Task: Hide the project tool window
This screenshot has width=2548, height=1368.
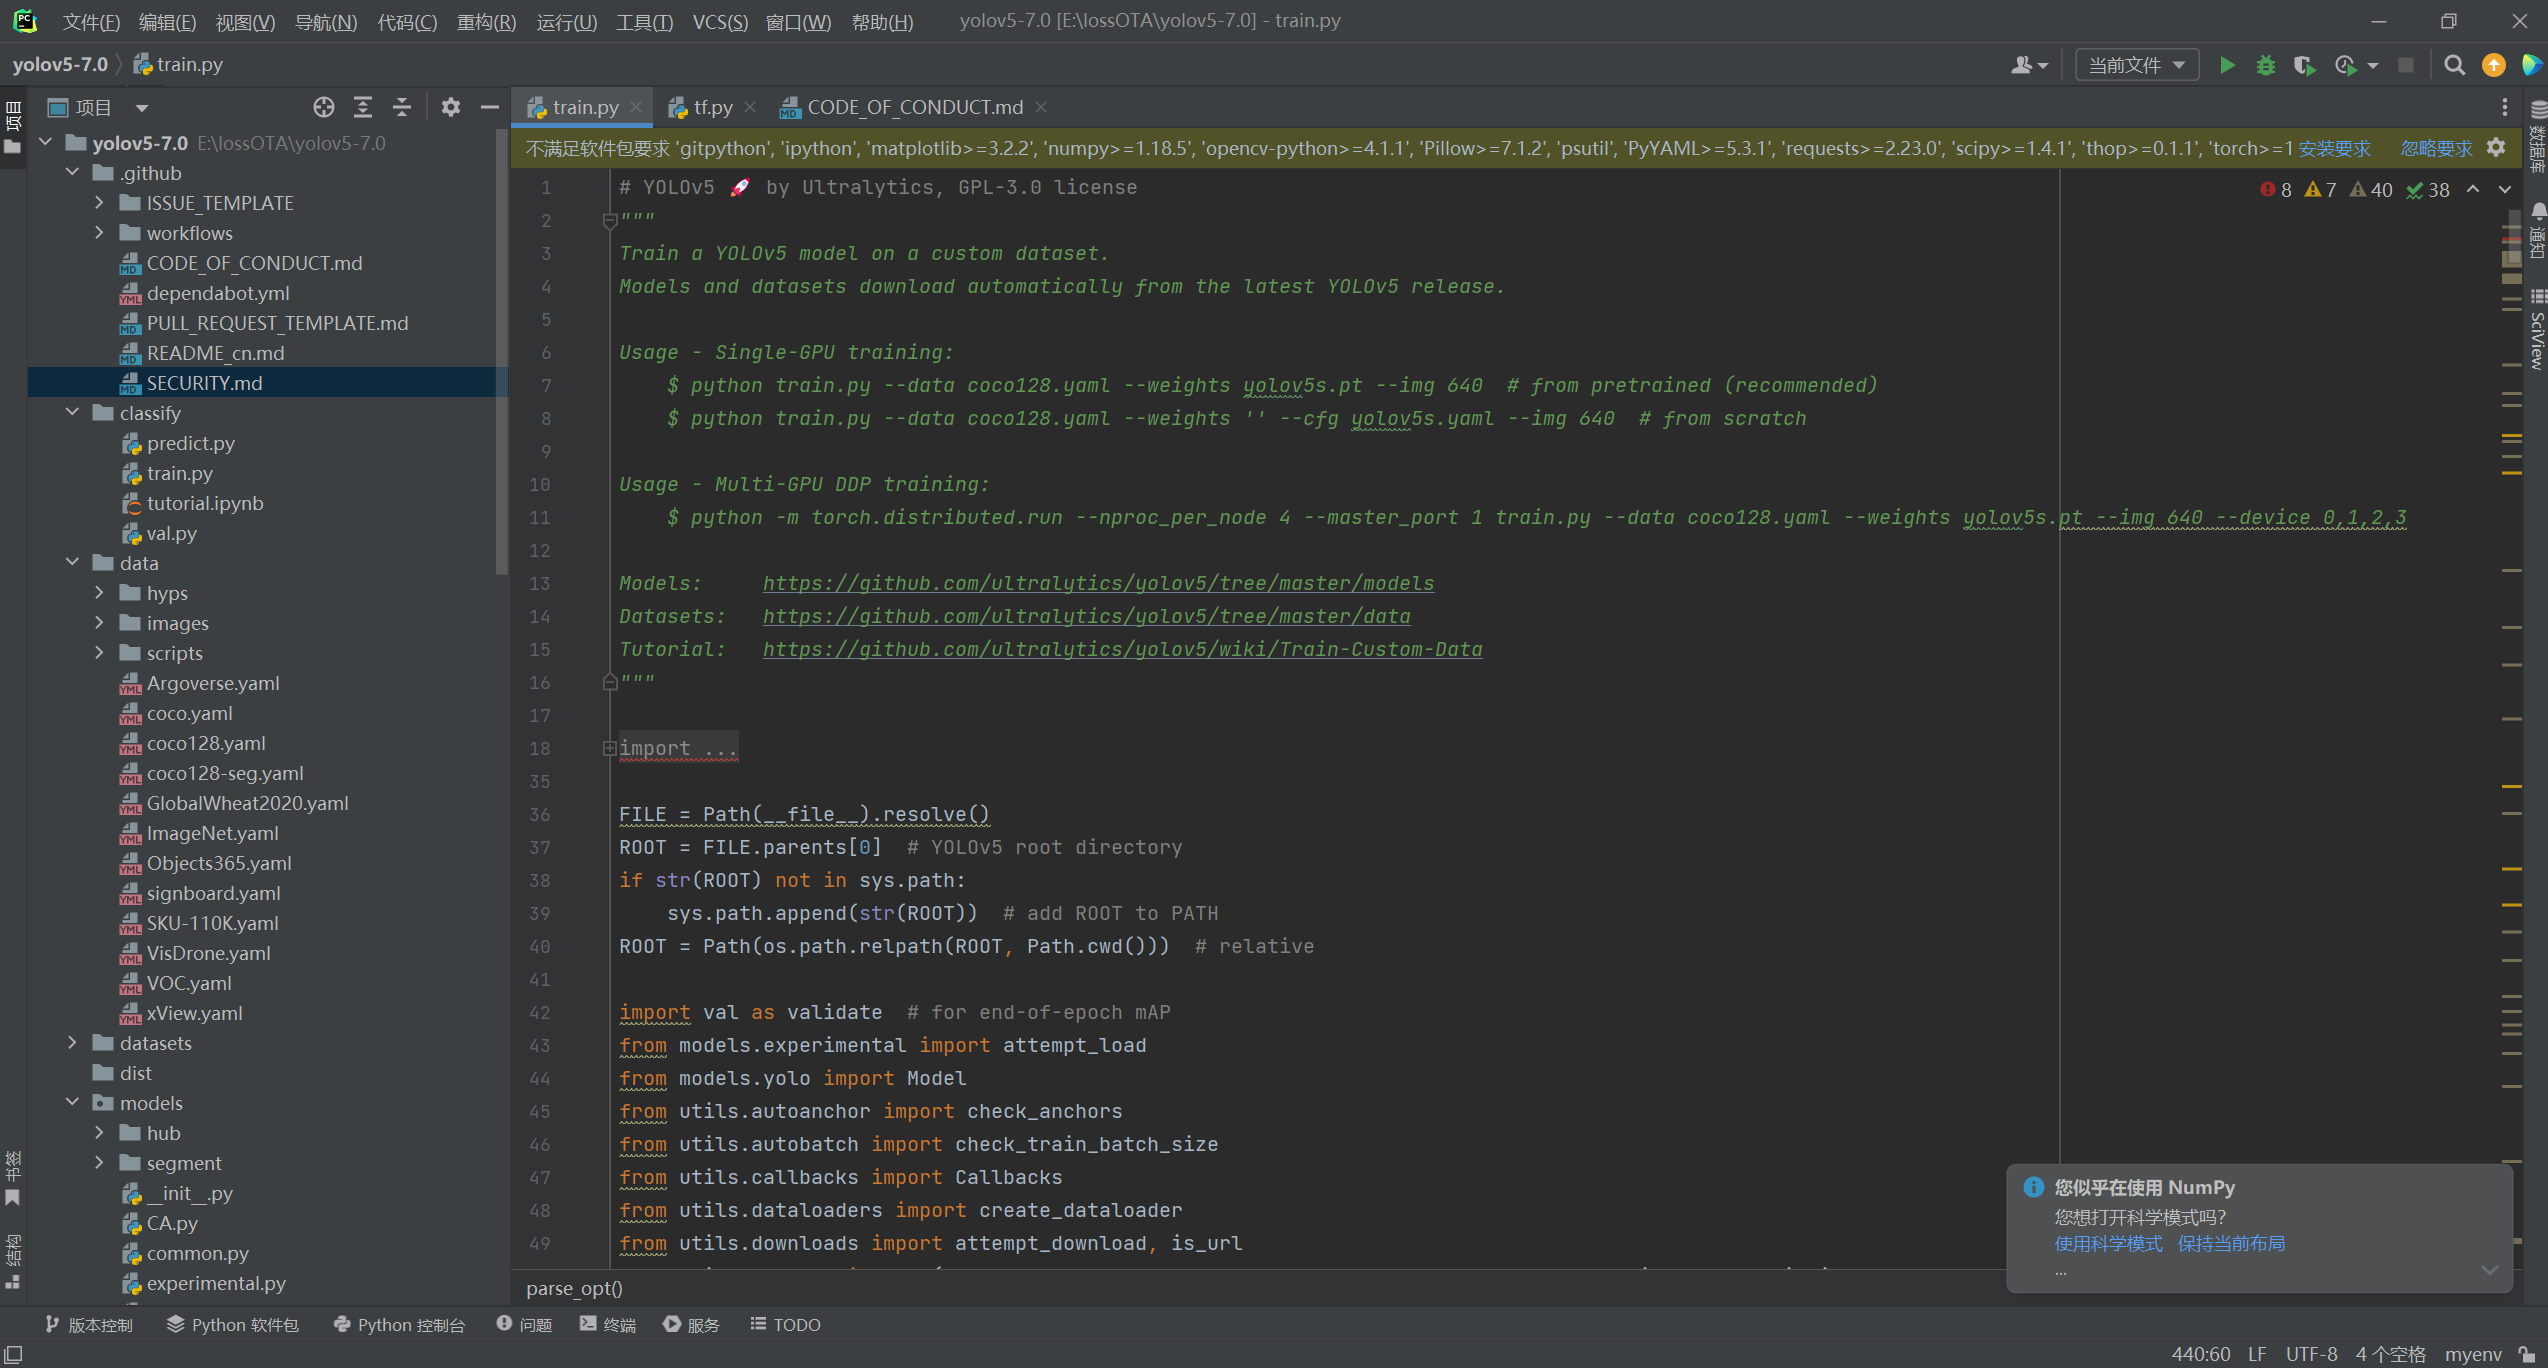Action: 489,107
